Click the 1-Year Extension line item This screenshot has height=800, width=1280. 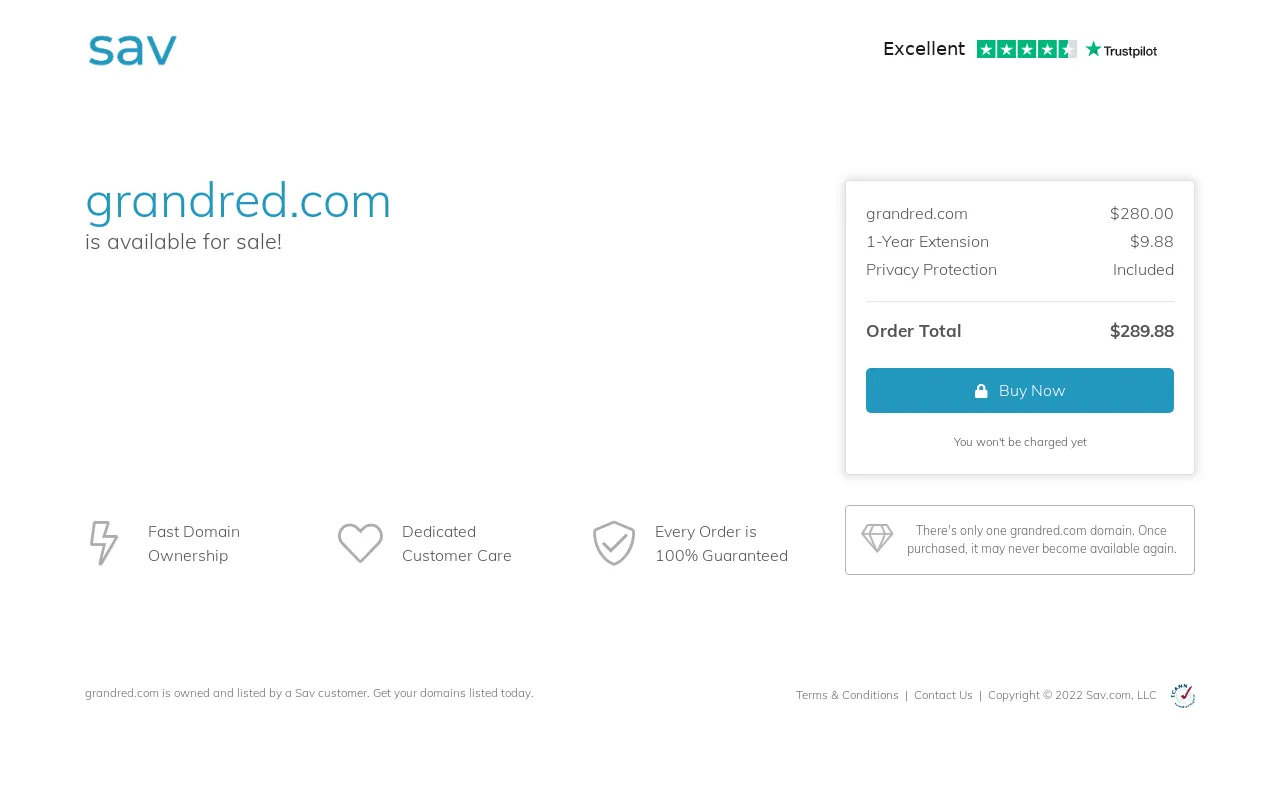tap(1020, 241)
